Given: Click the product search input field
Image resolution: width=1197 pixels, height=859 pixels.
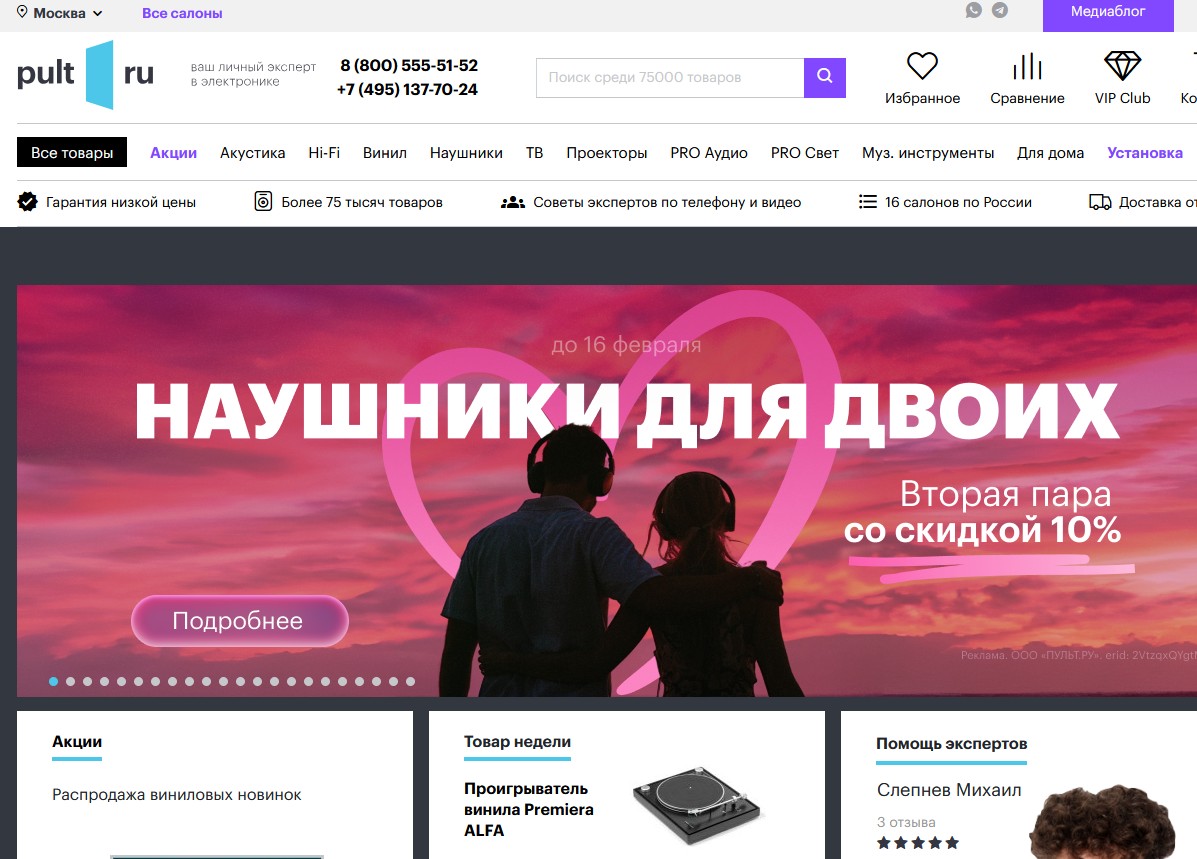Looking at the screenshot, I should [670, 77].
